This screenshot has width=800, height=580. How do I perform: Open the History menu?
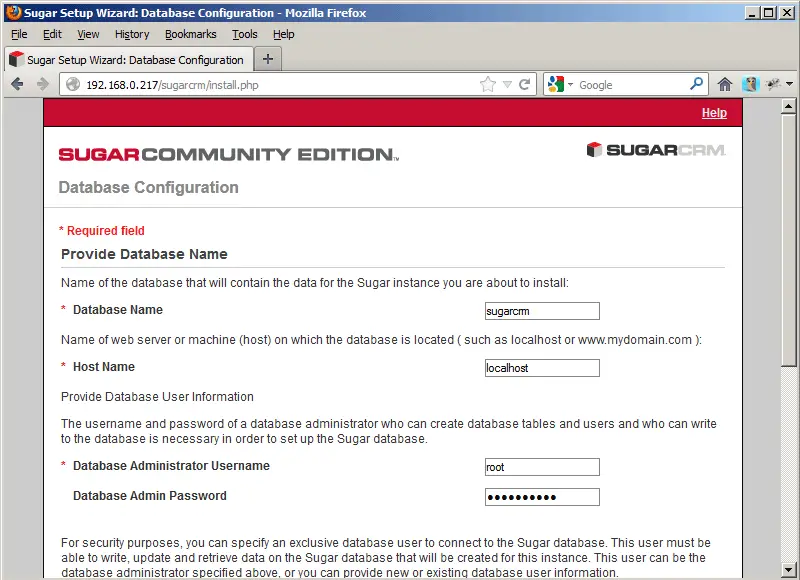(x=132, y=34)
